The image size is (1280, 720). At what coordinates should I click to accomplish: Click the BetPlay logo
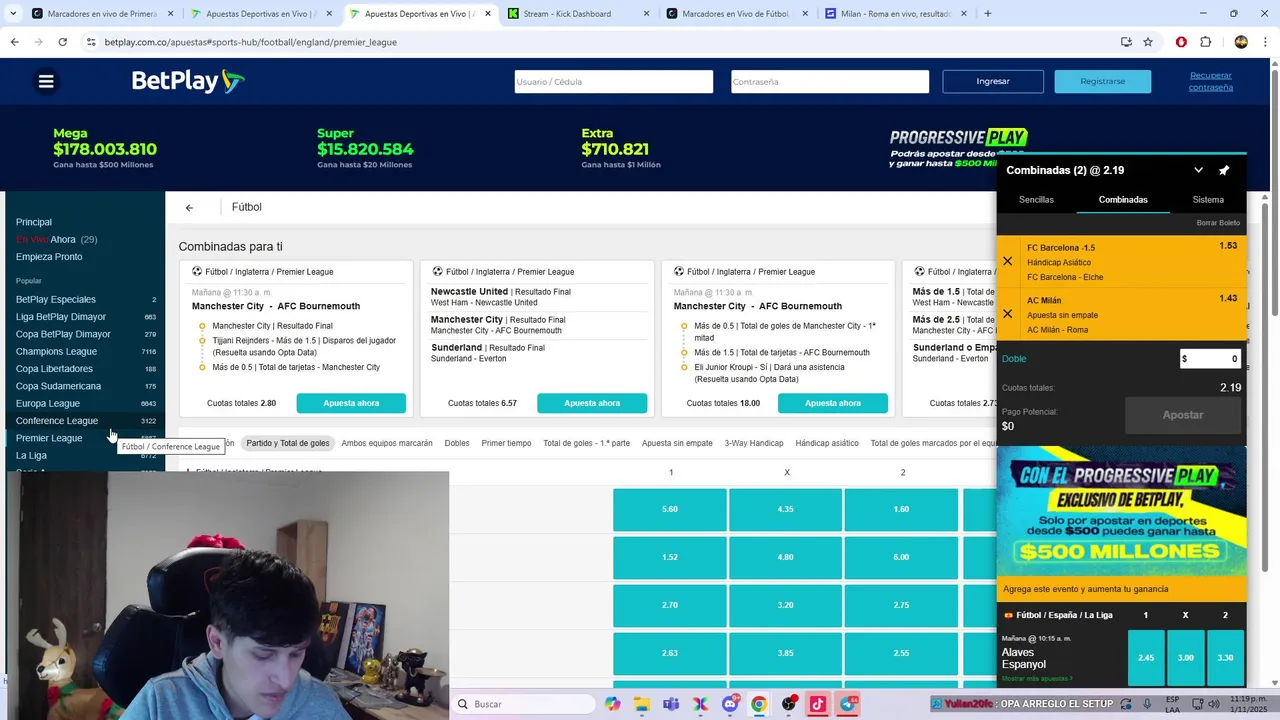pyautogui.click(x=187, y=81)
